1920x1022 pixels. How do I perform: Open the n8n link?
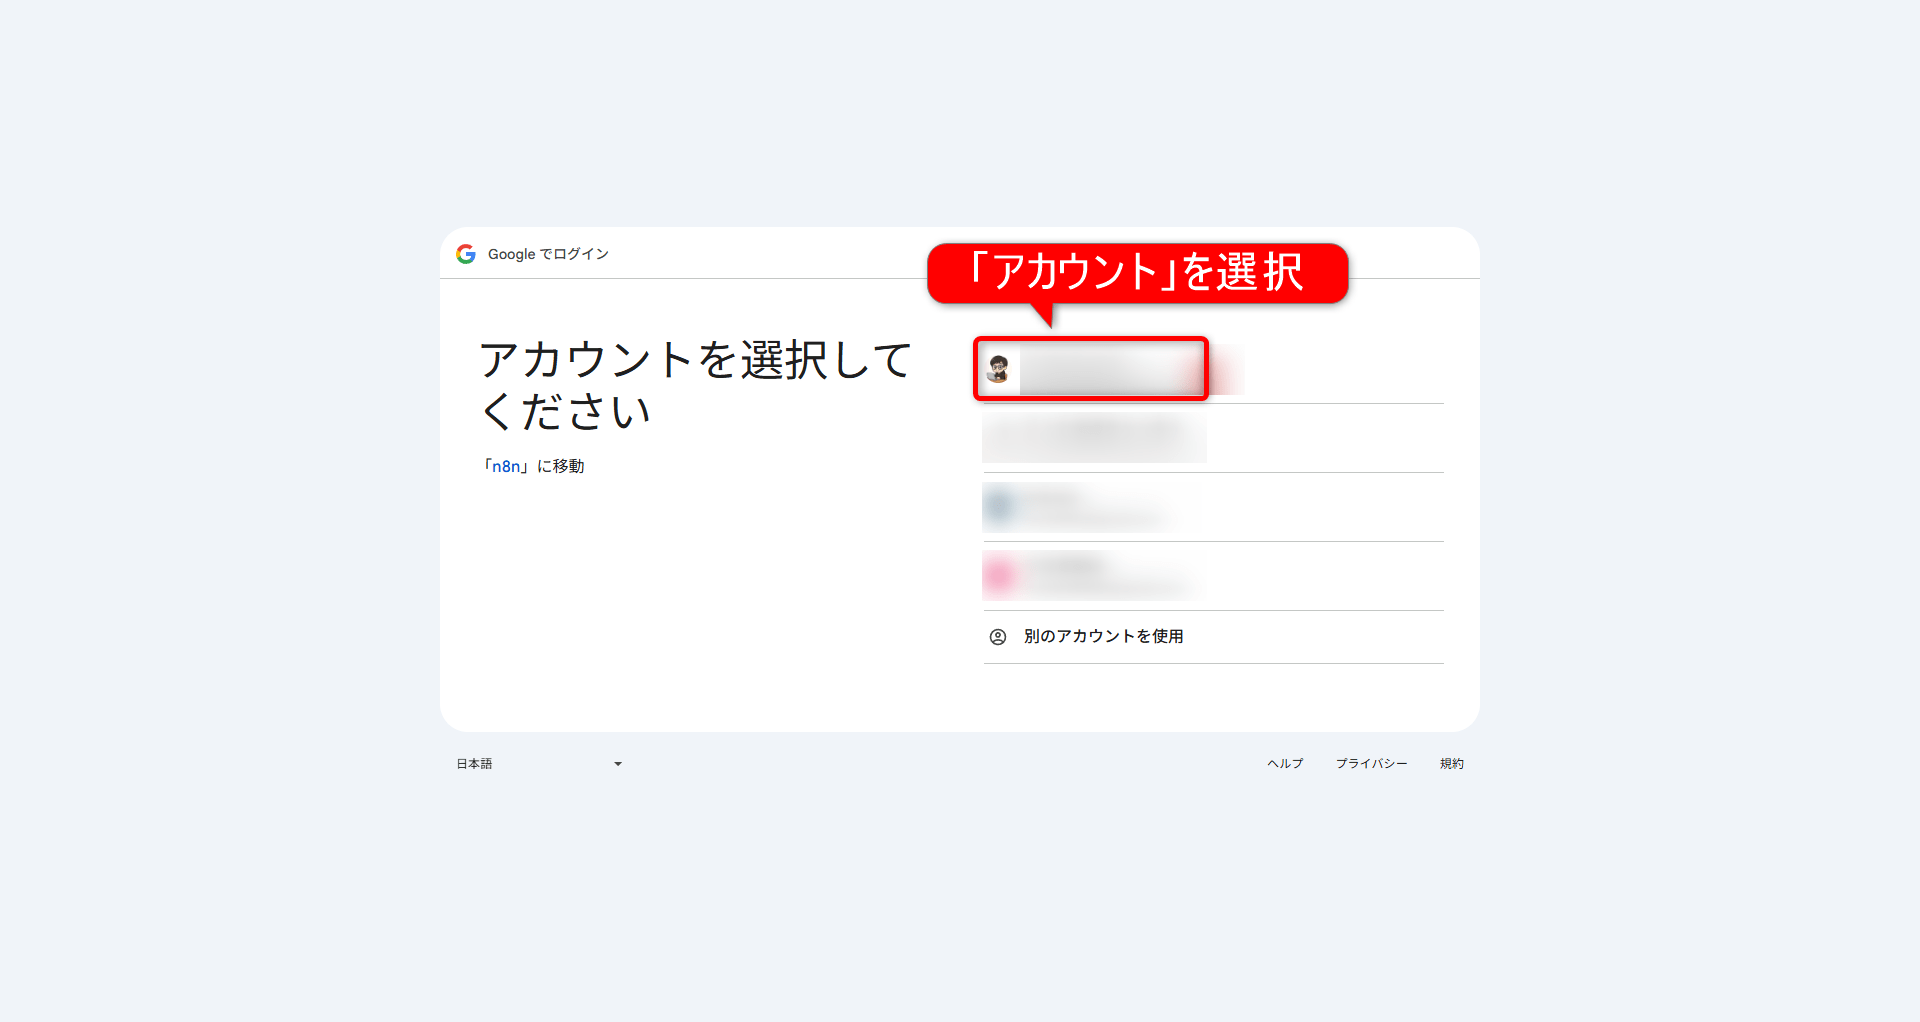click(506, 467)
